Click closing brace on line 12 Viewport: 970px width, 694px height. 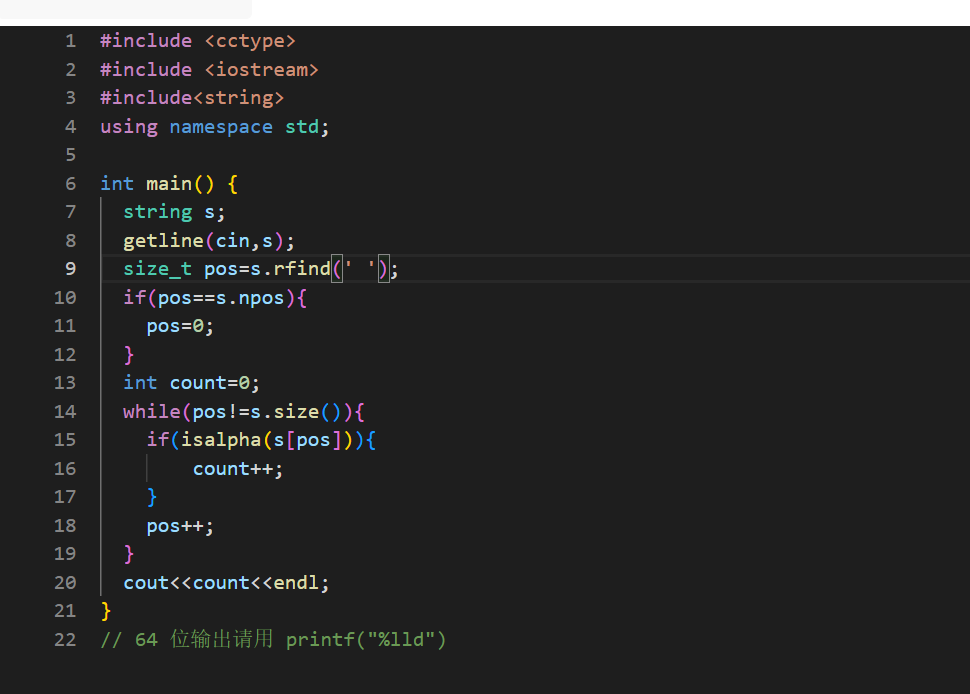(129, 354)
